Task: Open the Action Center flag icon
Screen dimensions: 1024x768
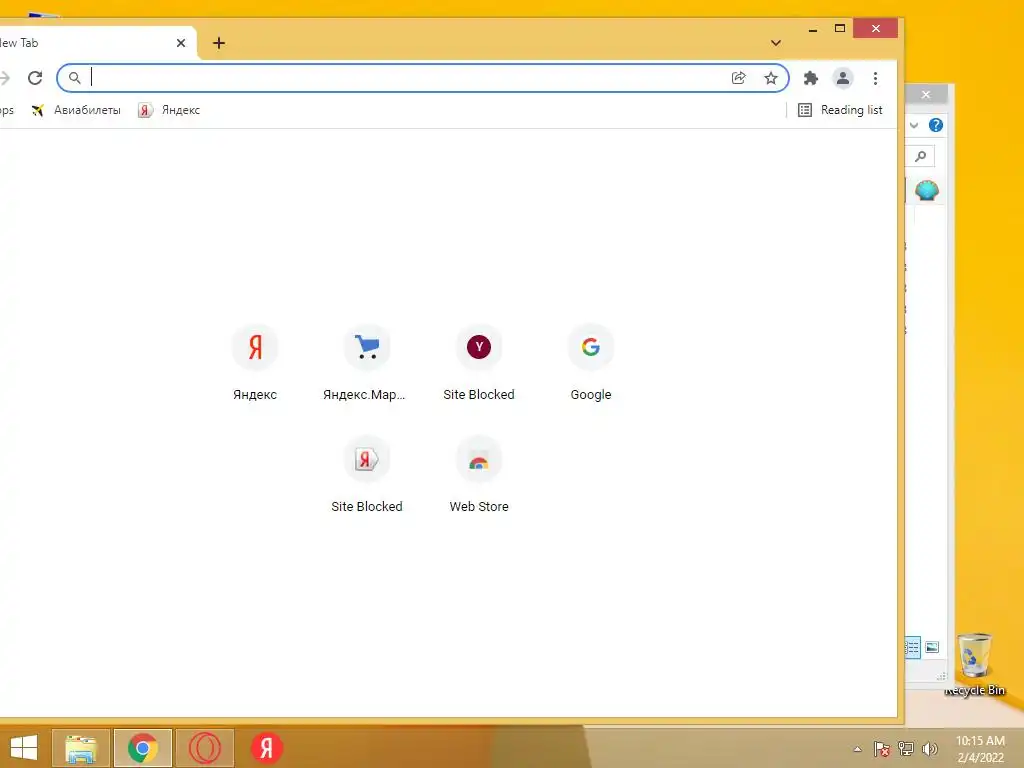Action: [x=881, y=749]
